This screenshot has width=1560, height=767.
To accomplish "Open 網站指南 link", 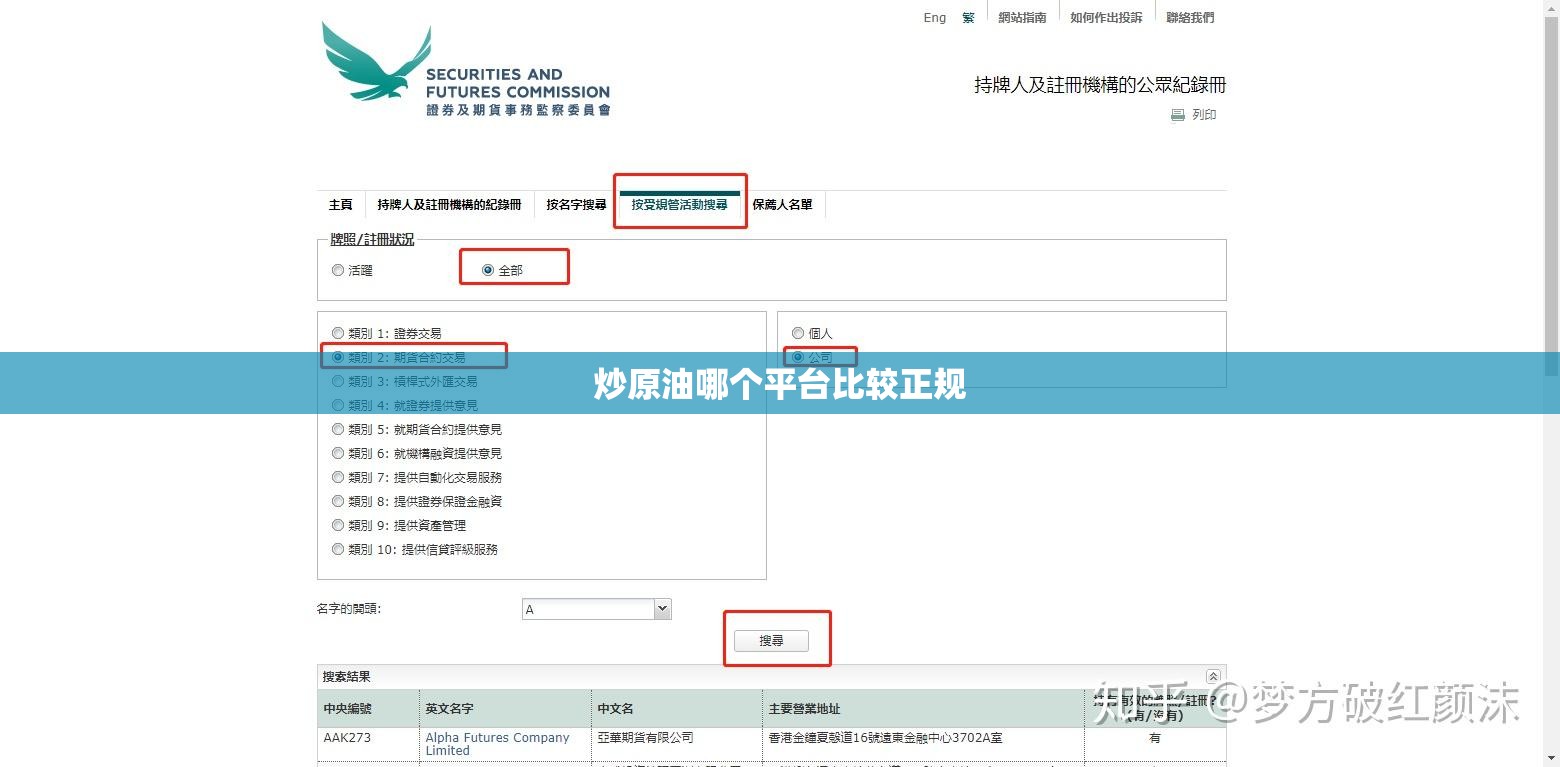I will (1022, 17).
